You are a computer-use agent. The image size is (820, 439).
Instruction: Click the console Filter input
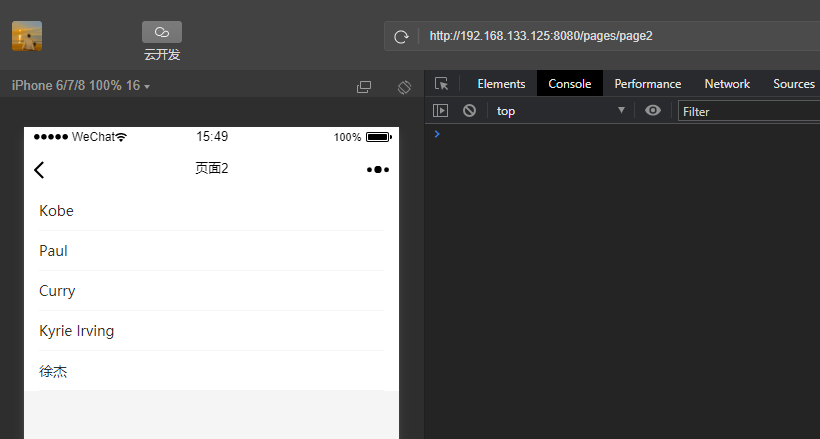(x=749, y=111)
